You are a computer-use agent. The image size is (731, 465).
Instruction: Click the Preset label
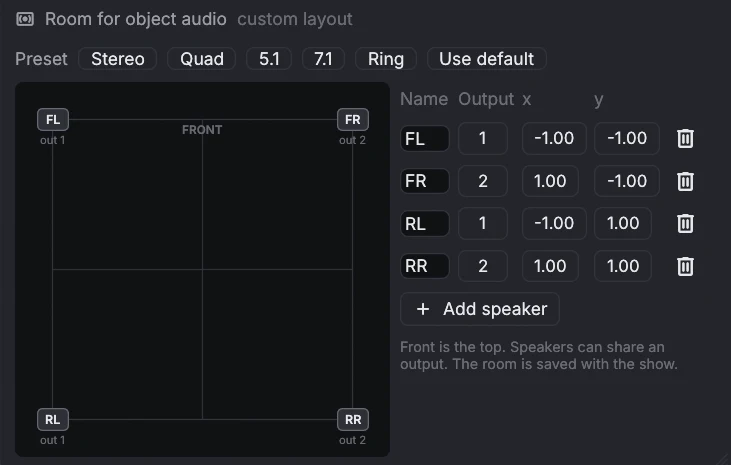41,59
